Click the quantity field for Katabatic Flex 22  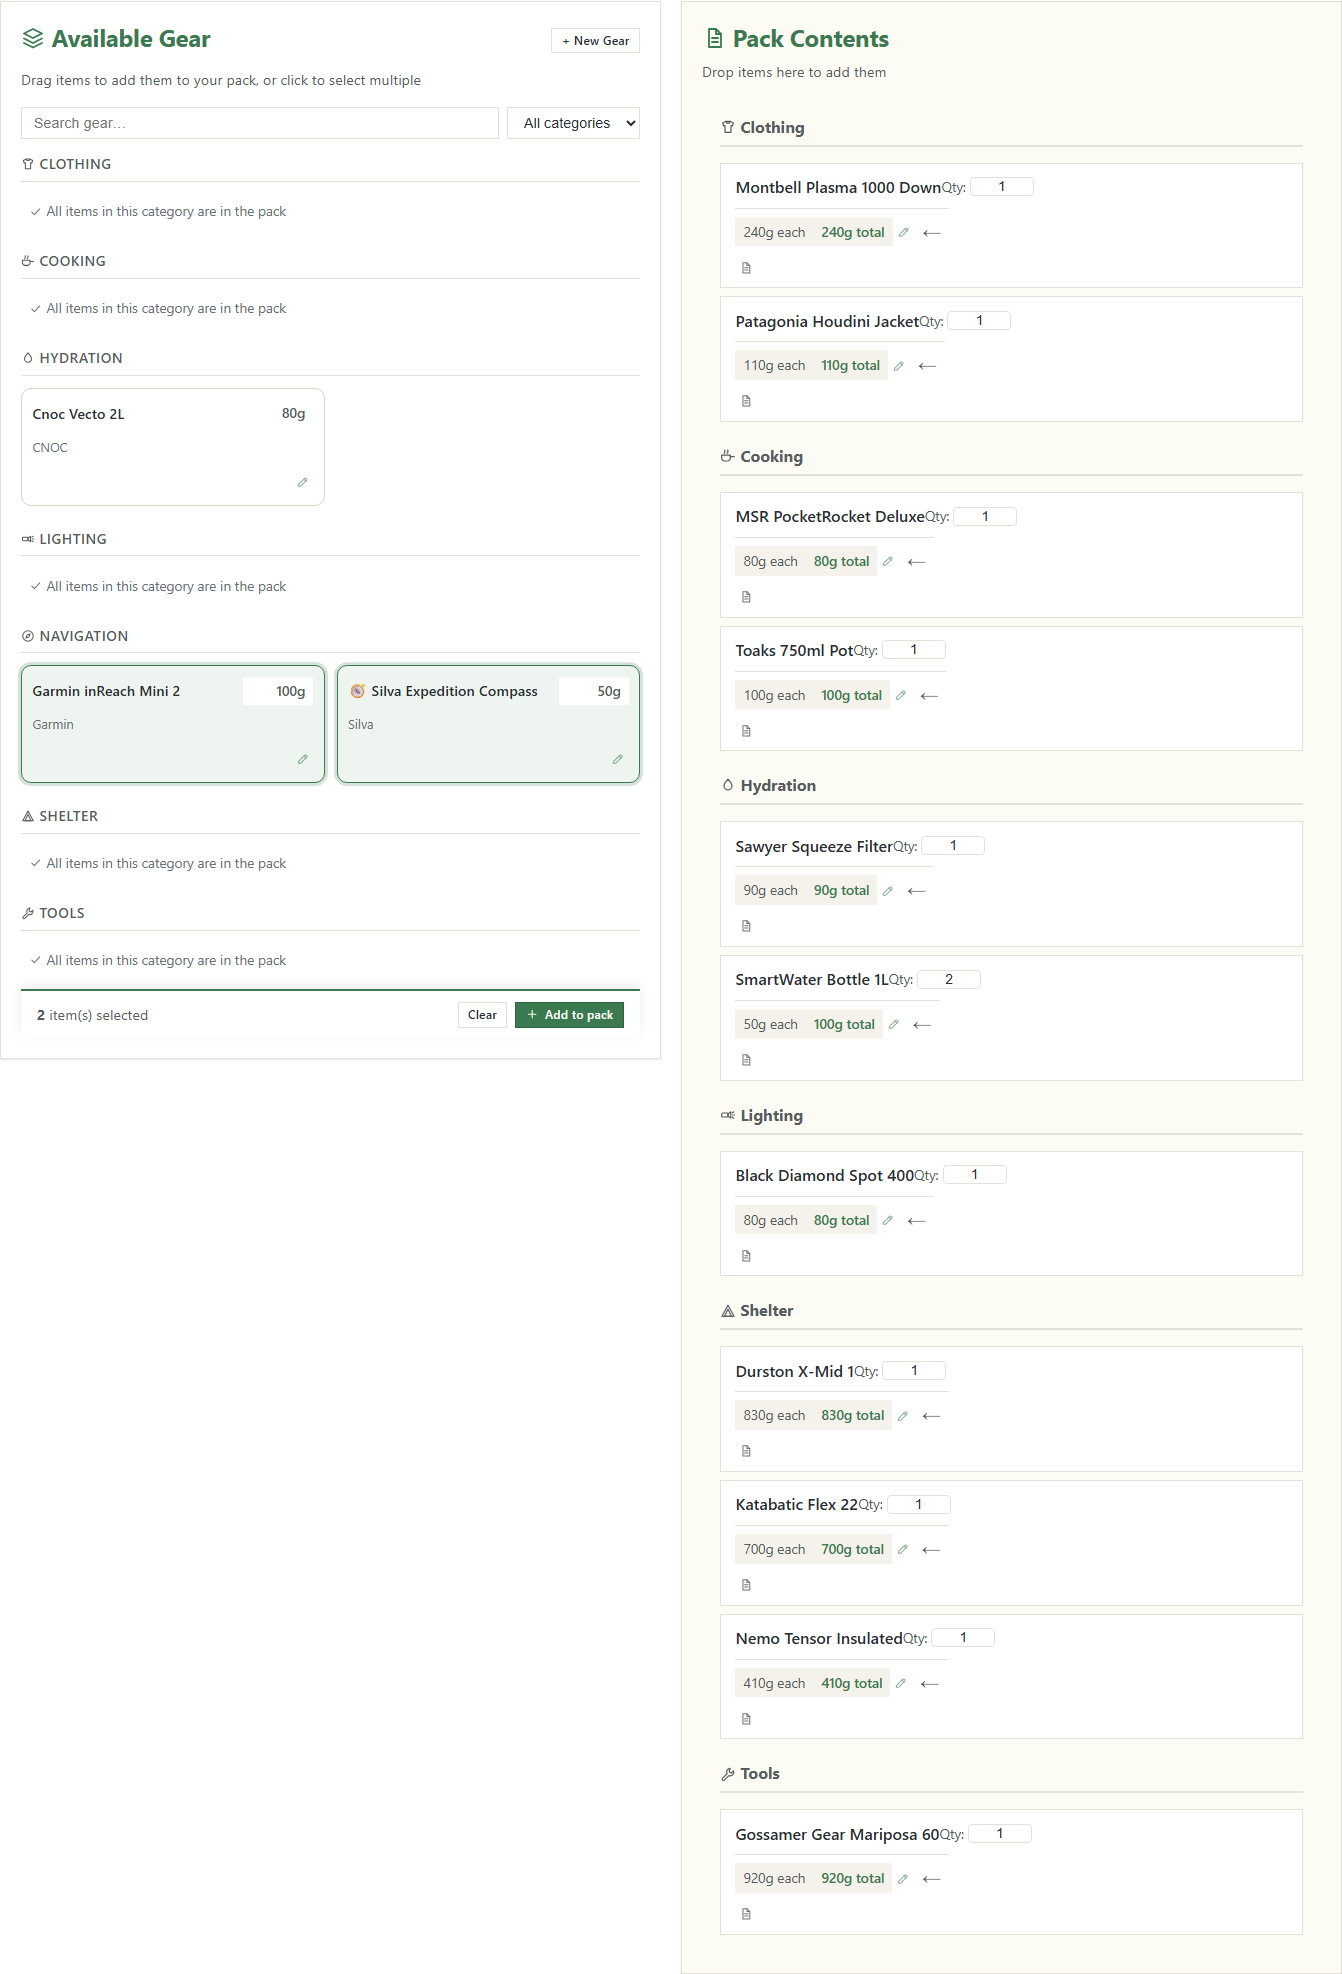click(x=919, y=1505)
